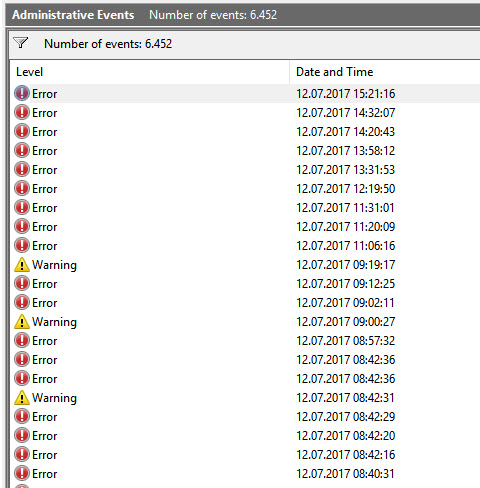Viewport: 480px width, 488px height.
Task: Click warning icon for 09:00:27 event
Action: [22, 322]
